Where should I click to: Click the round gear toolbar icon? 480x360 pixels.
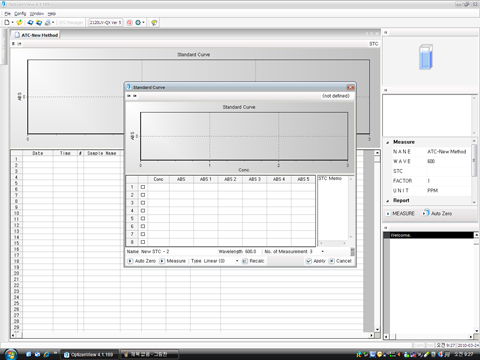click(138, 22)
